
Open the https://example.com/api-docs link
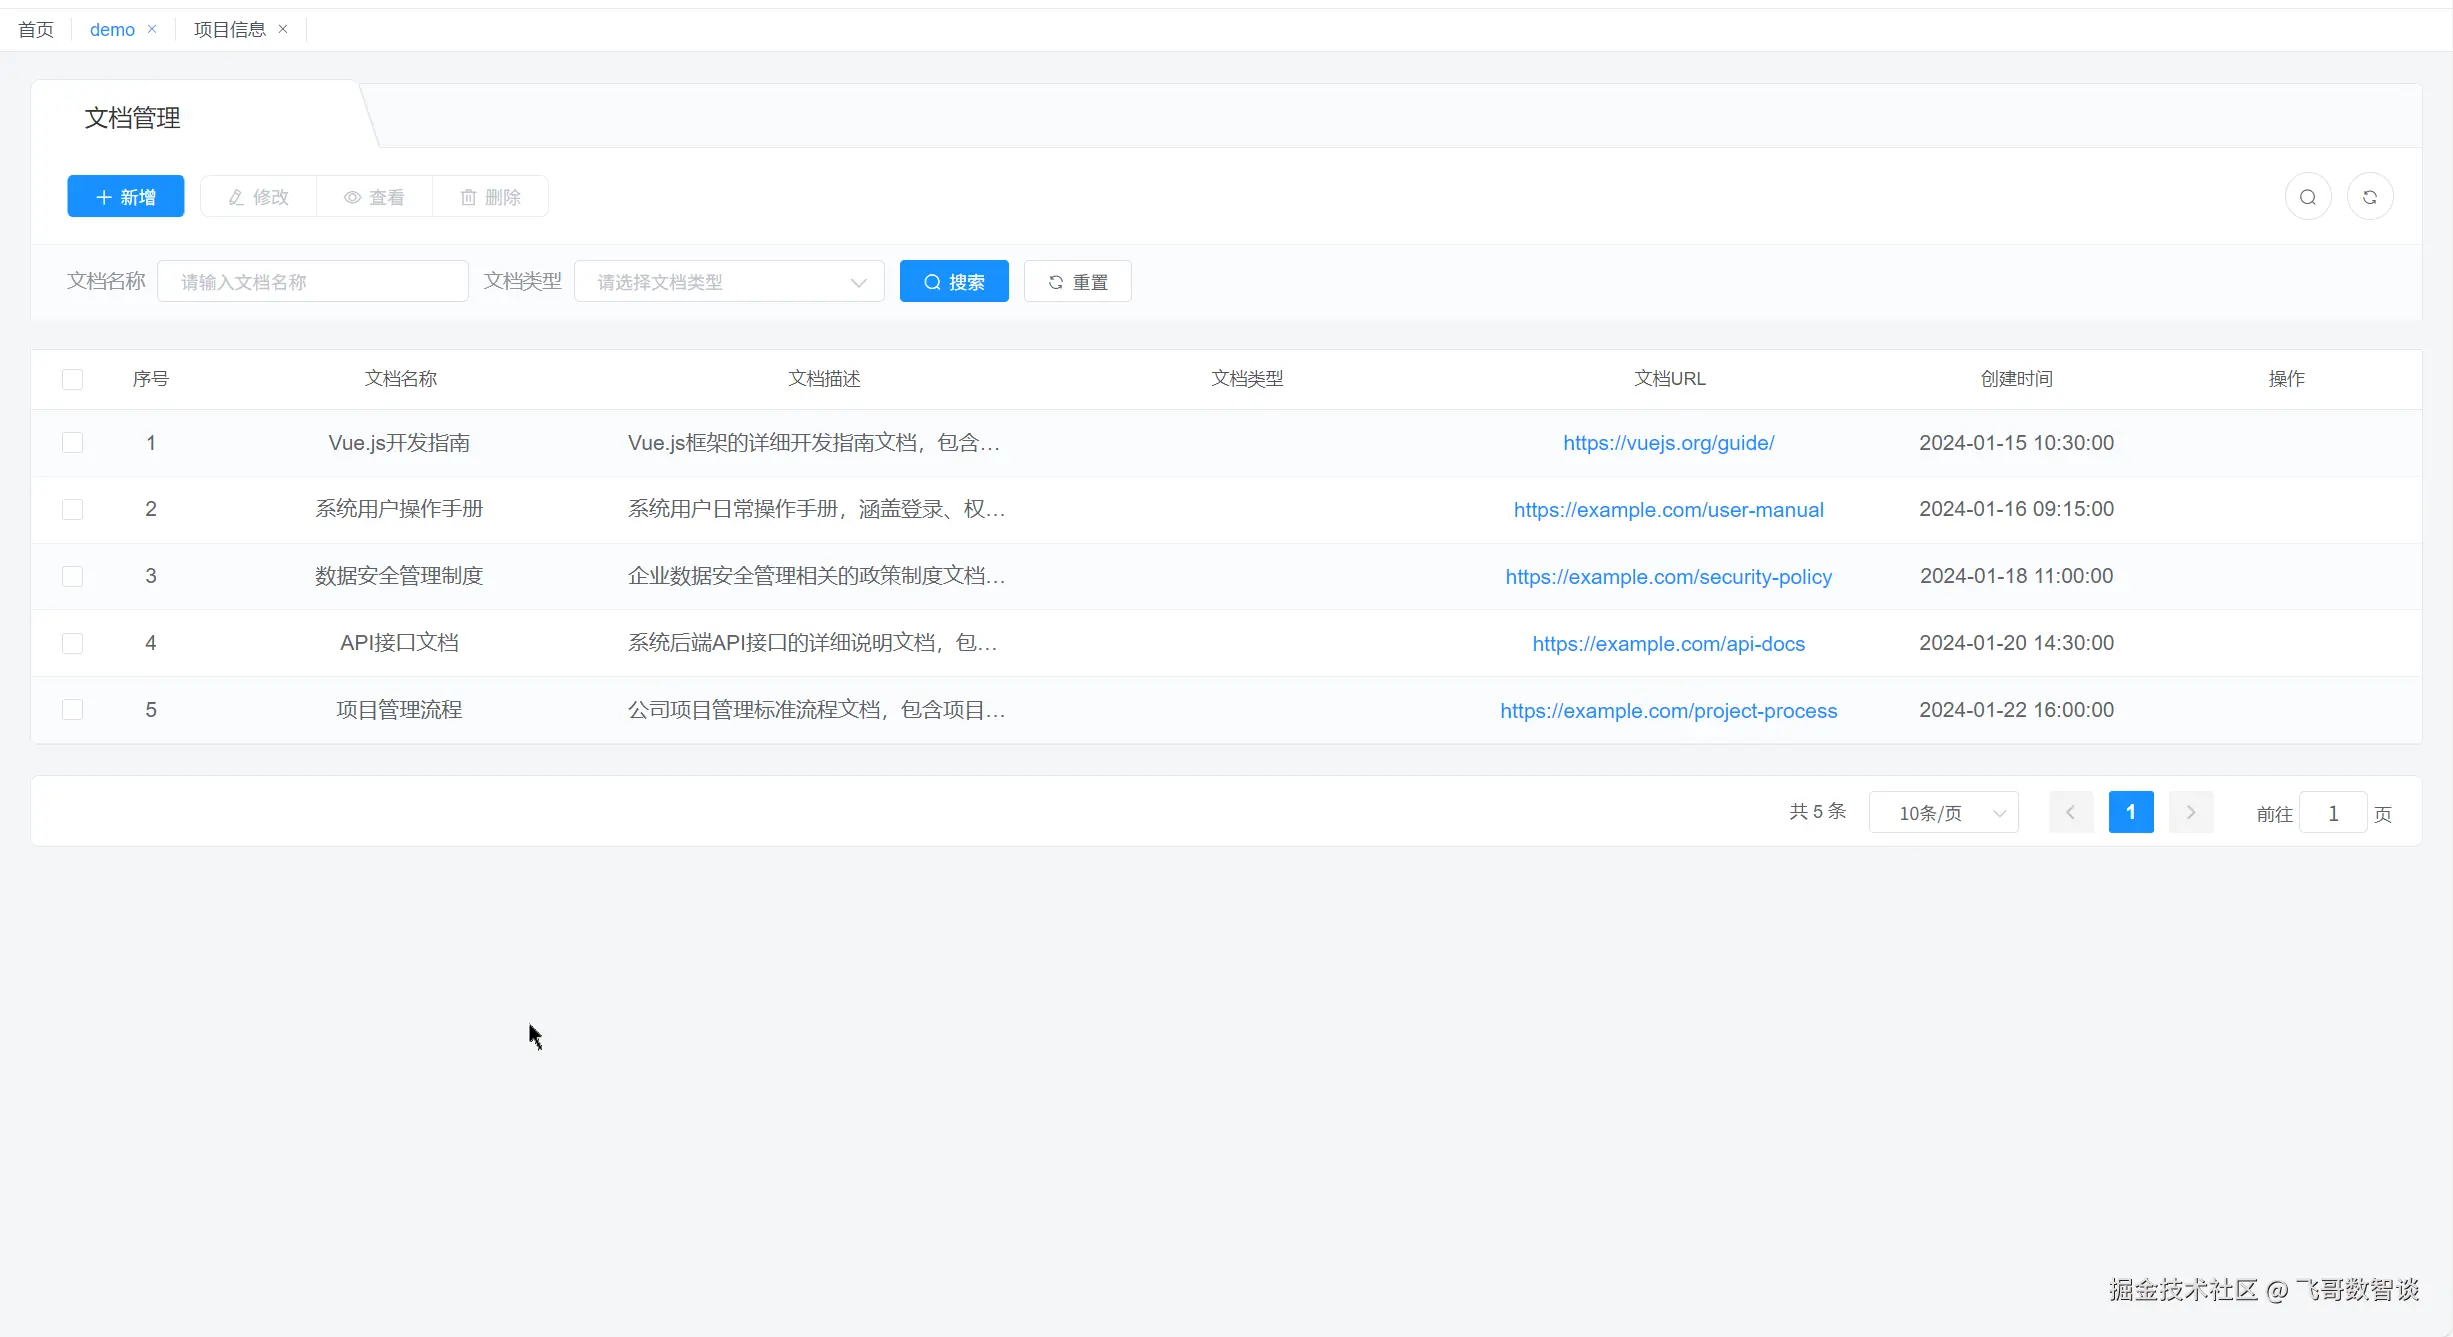click(x=1668, y=644)
